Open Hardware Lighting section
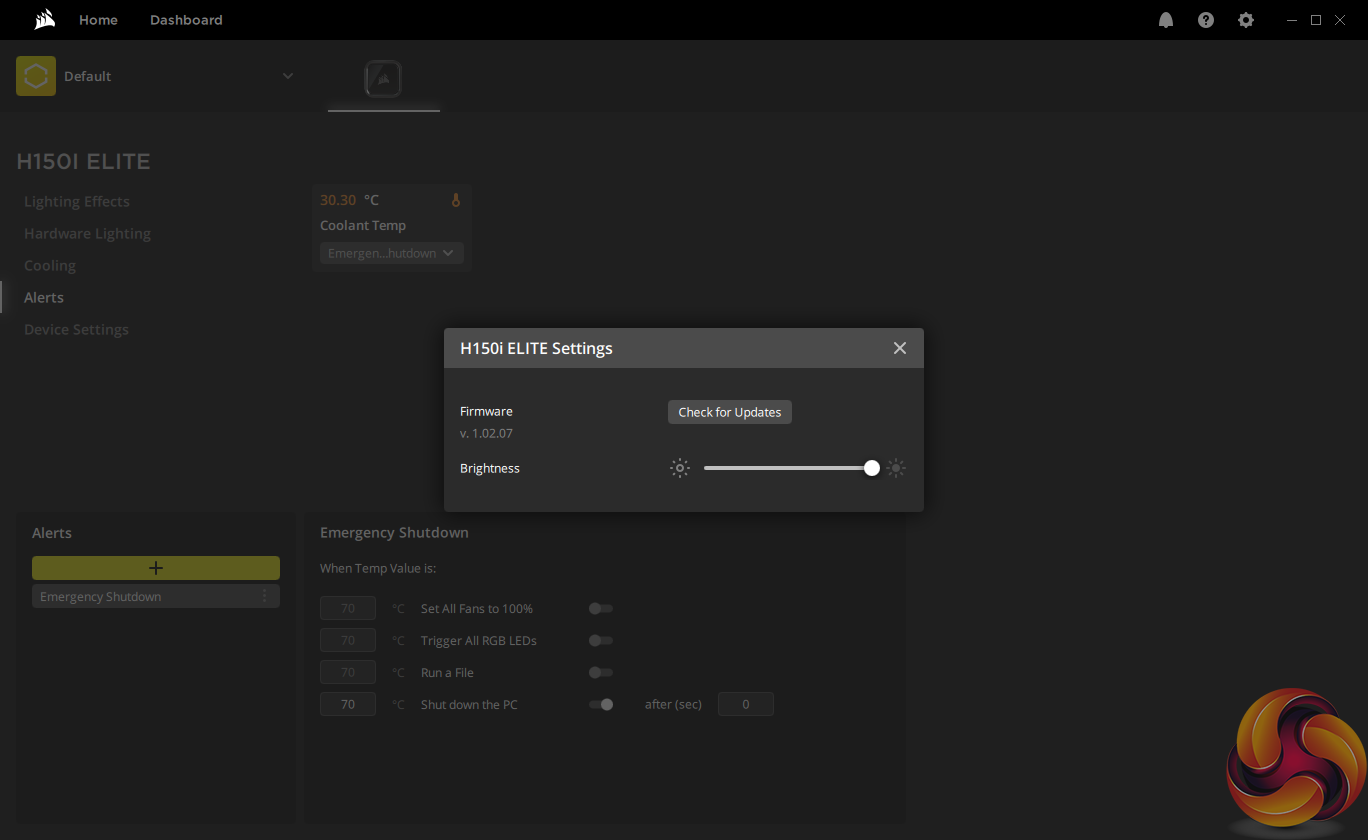The height and width of the screenshot is (840, 1368). click(87, 233)
